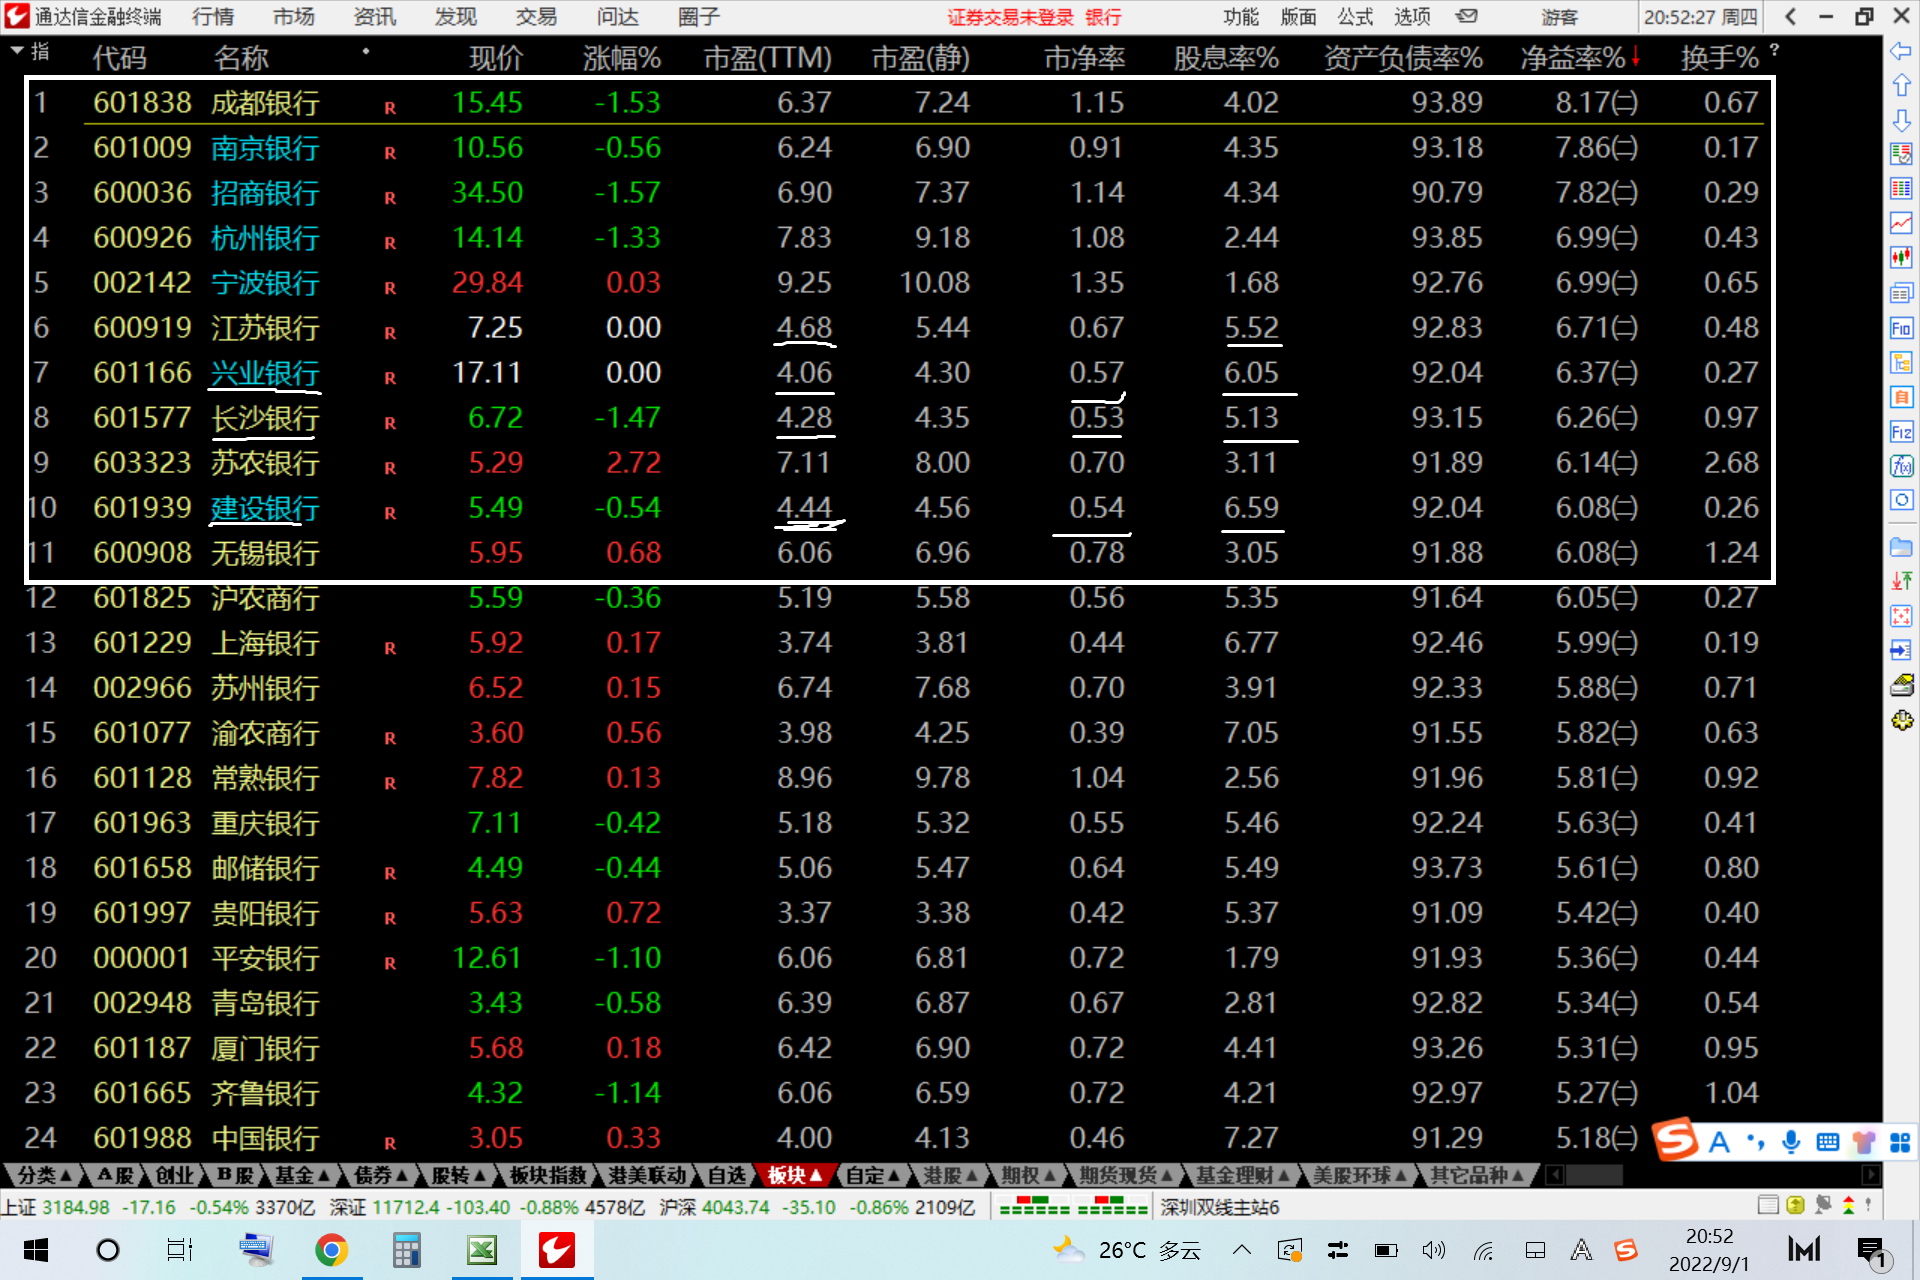Open column selector triangle beside 指 header
The width and height of the screenshot is (1920, 1280).
click(17, 49)
